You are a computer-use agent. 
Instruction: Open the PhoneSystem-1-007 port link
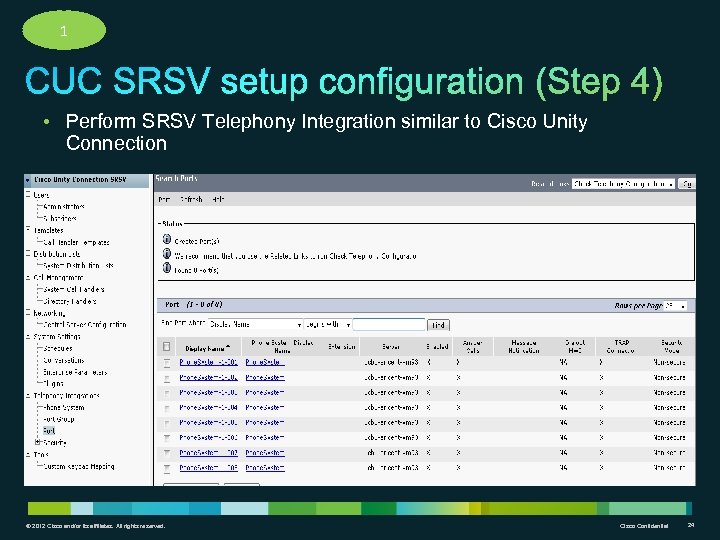(208, 452)
